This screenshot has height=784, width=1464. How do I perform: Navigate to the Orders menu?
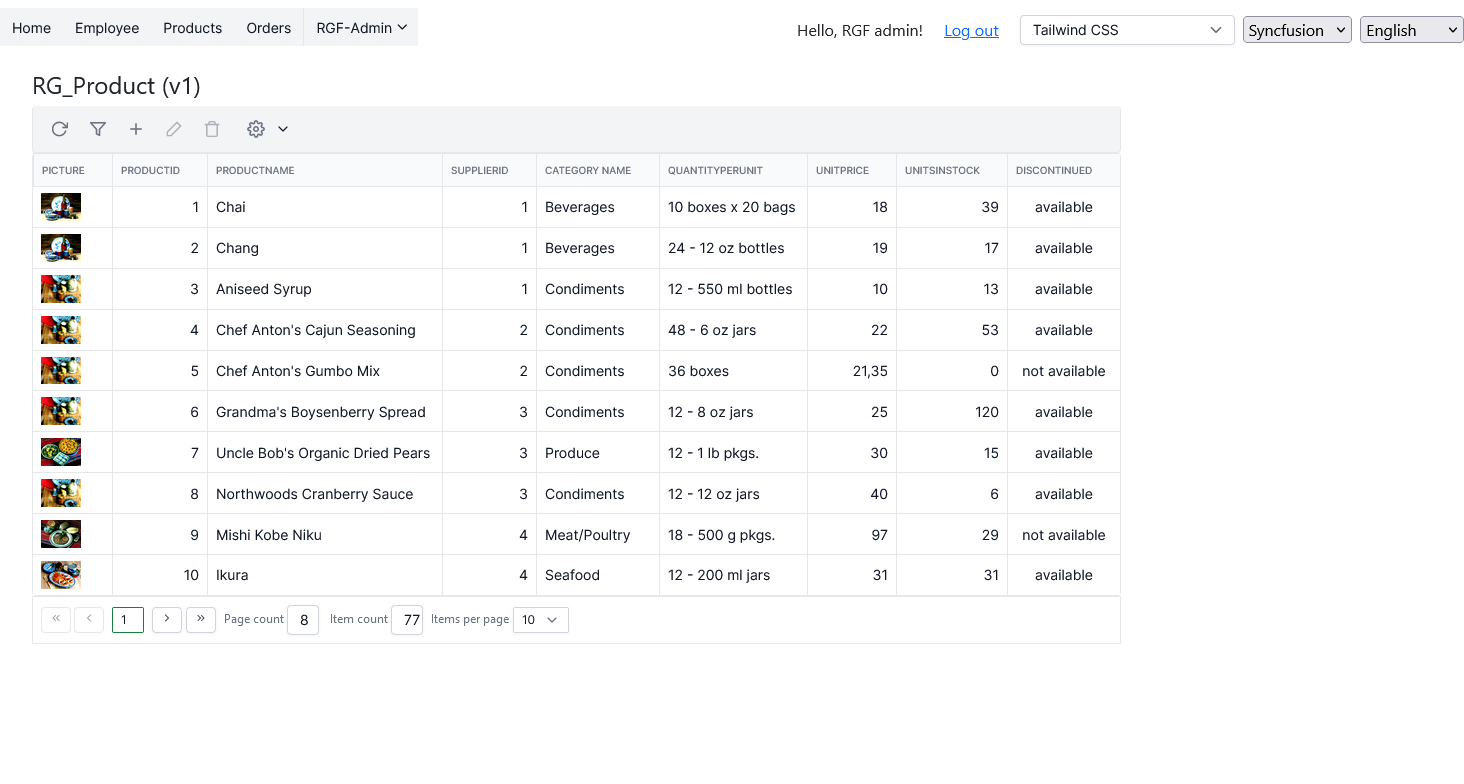[x=269, y=28]
